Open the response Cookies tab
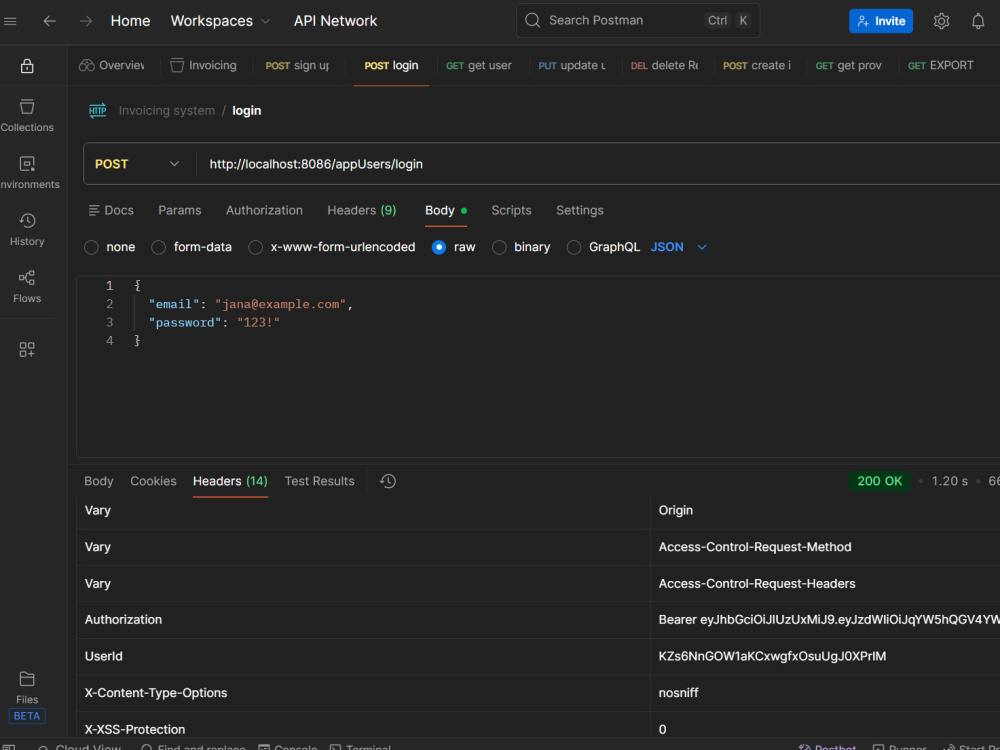 (x=153, y=481)
